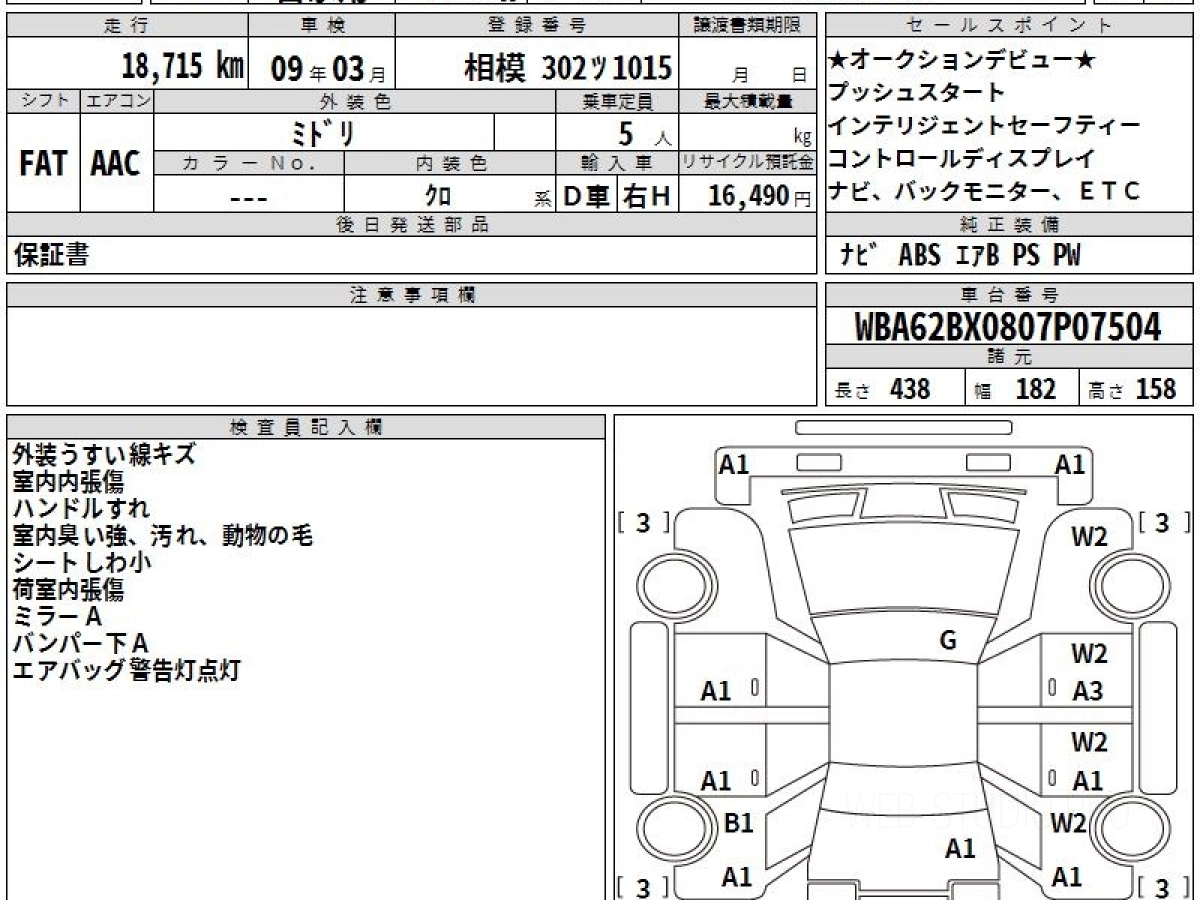1200x900 pixels.
Task: Click the length value 438
Action: 909,388
